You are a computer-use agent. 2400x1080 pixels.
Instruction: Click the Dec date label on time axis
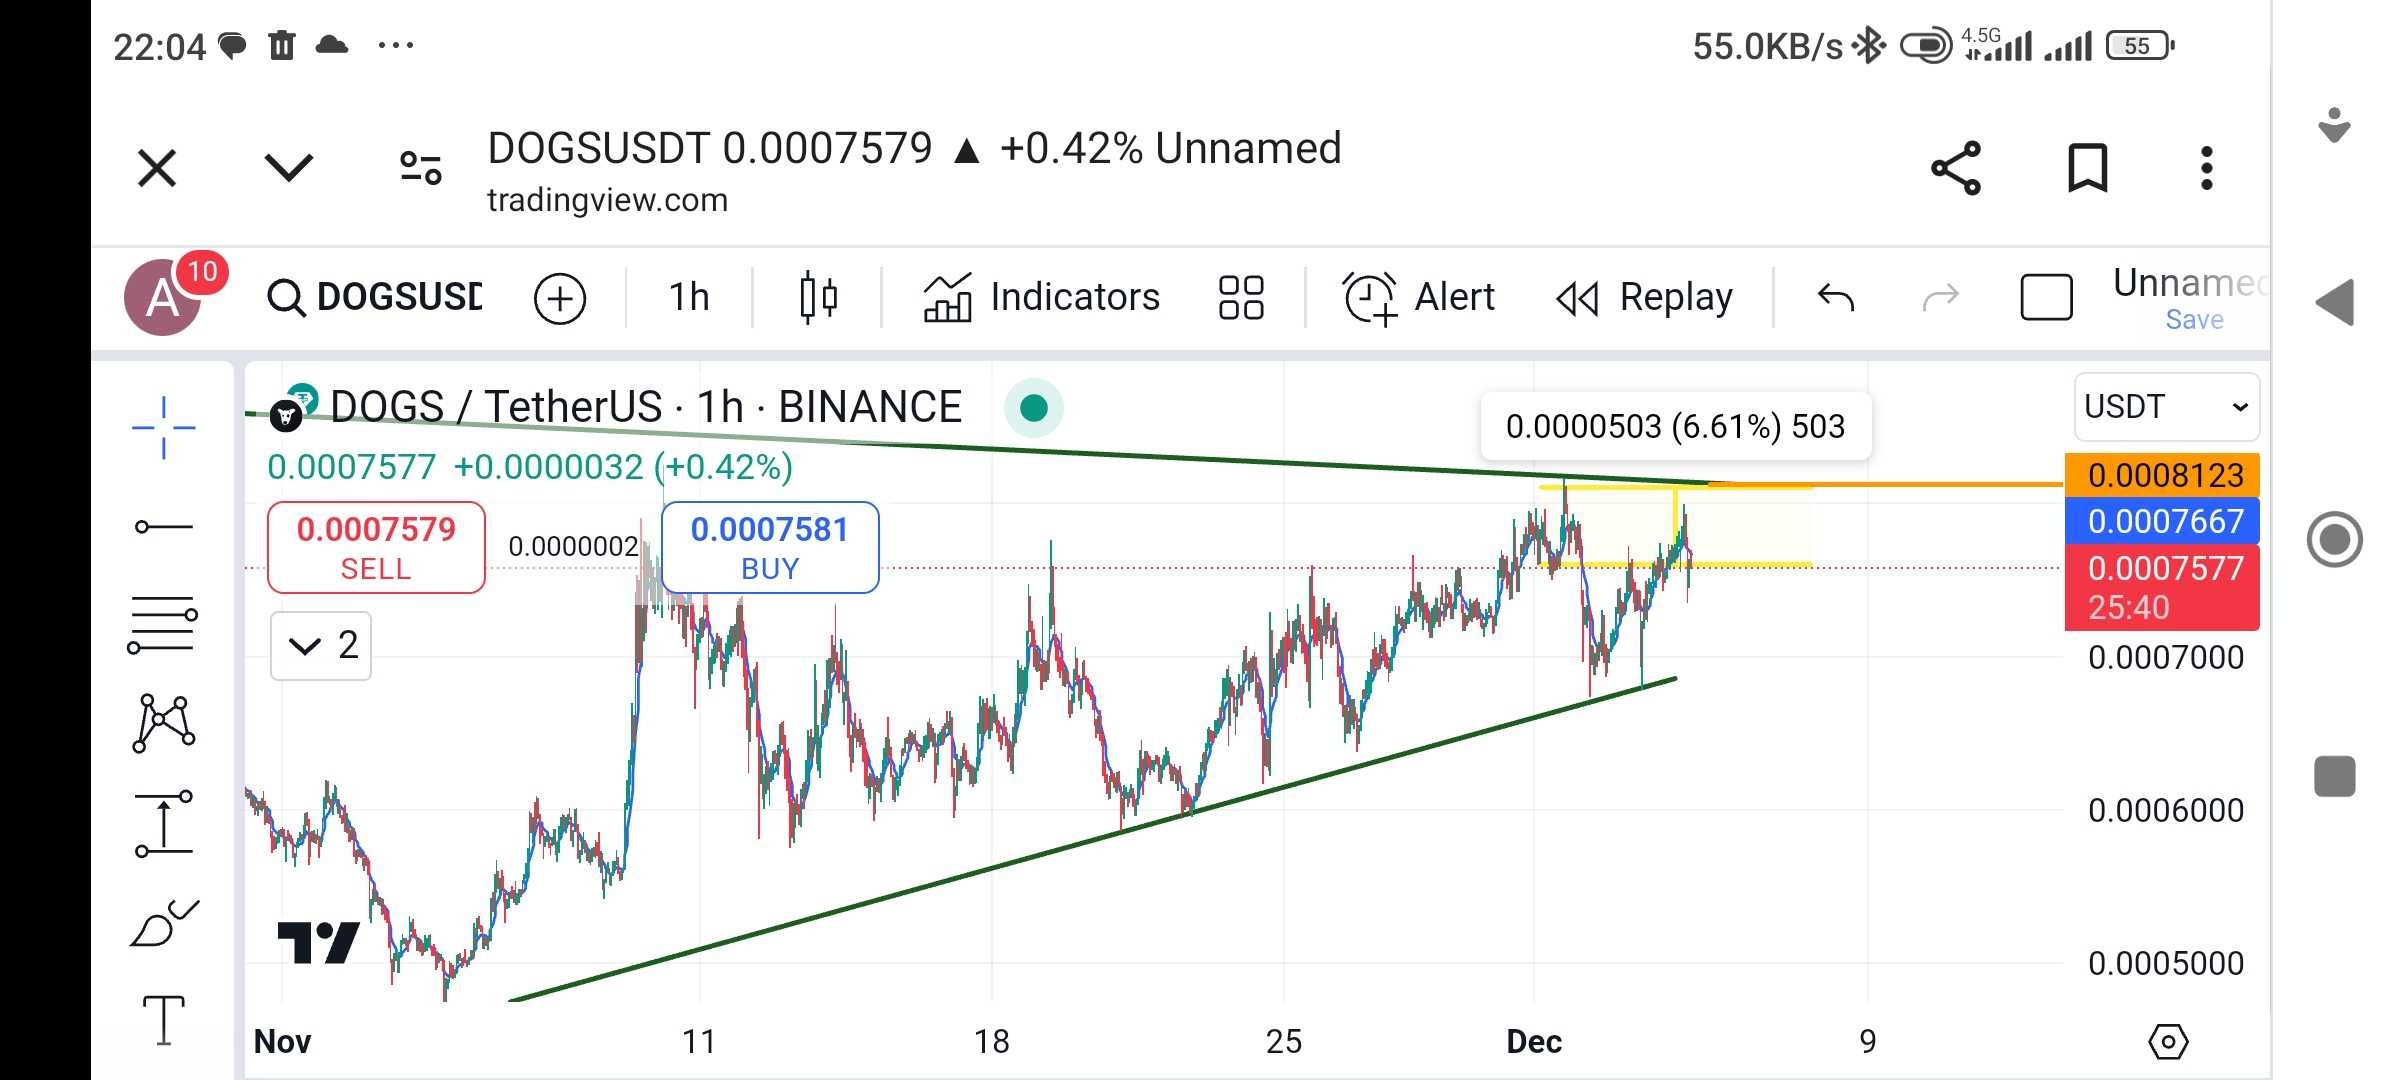coord(1534,1042)
